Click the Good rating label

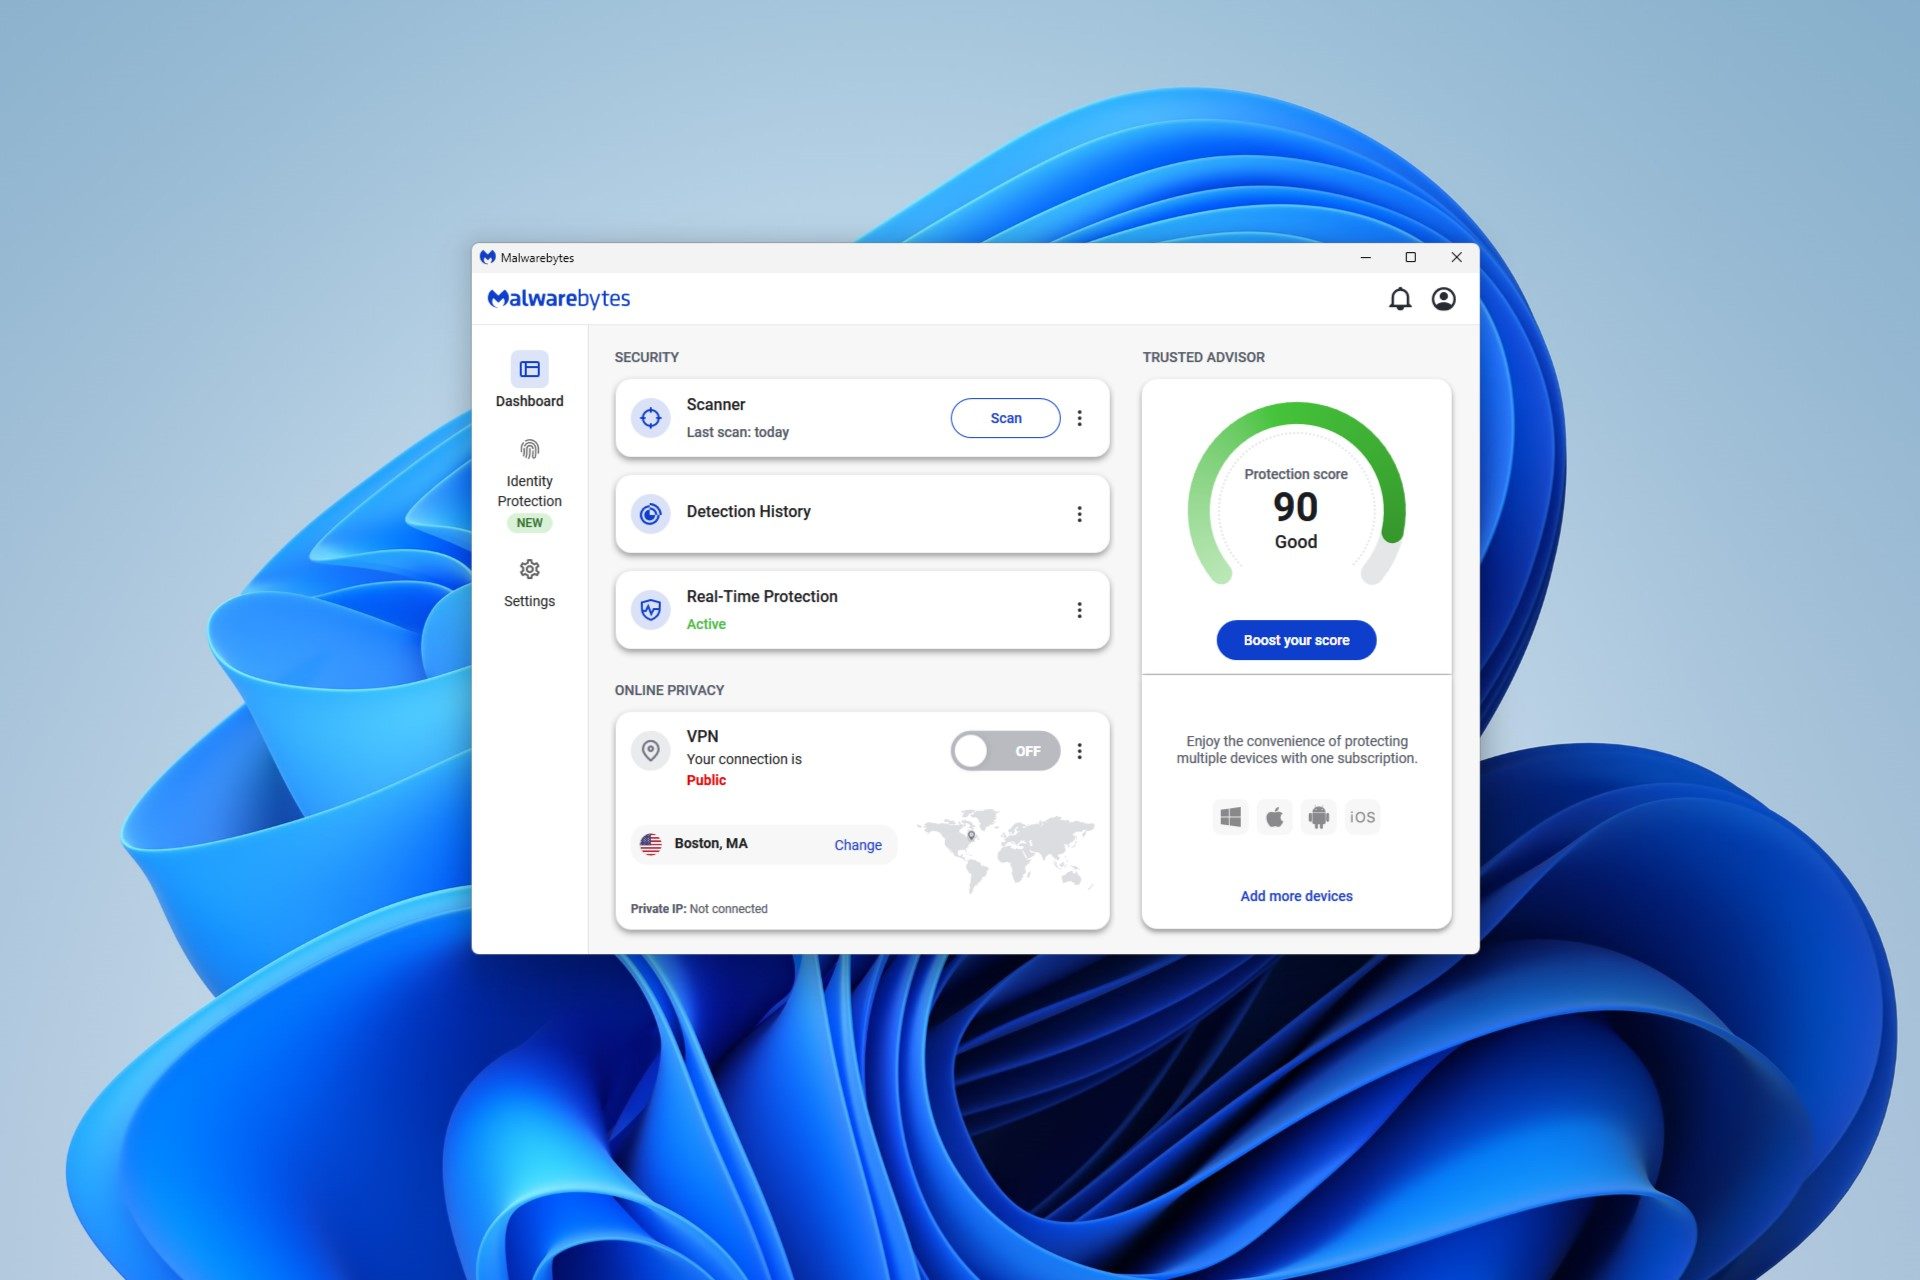[x=1296, y=542]
